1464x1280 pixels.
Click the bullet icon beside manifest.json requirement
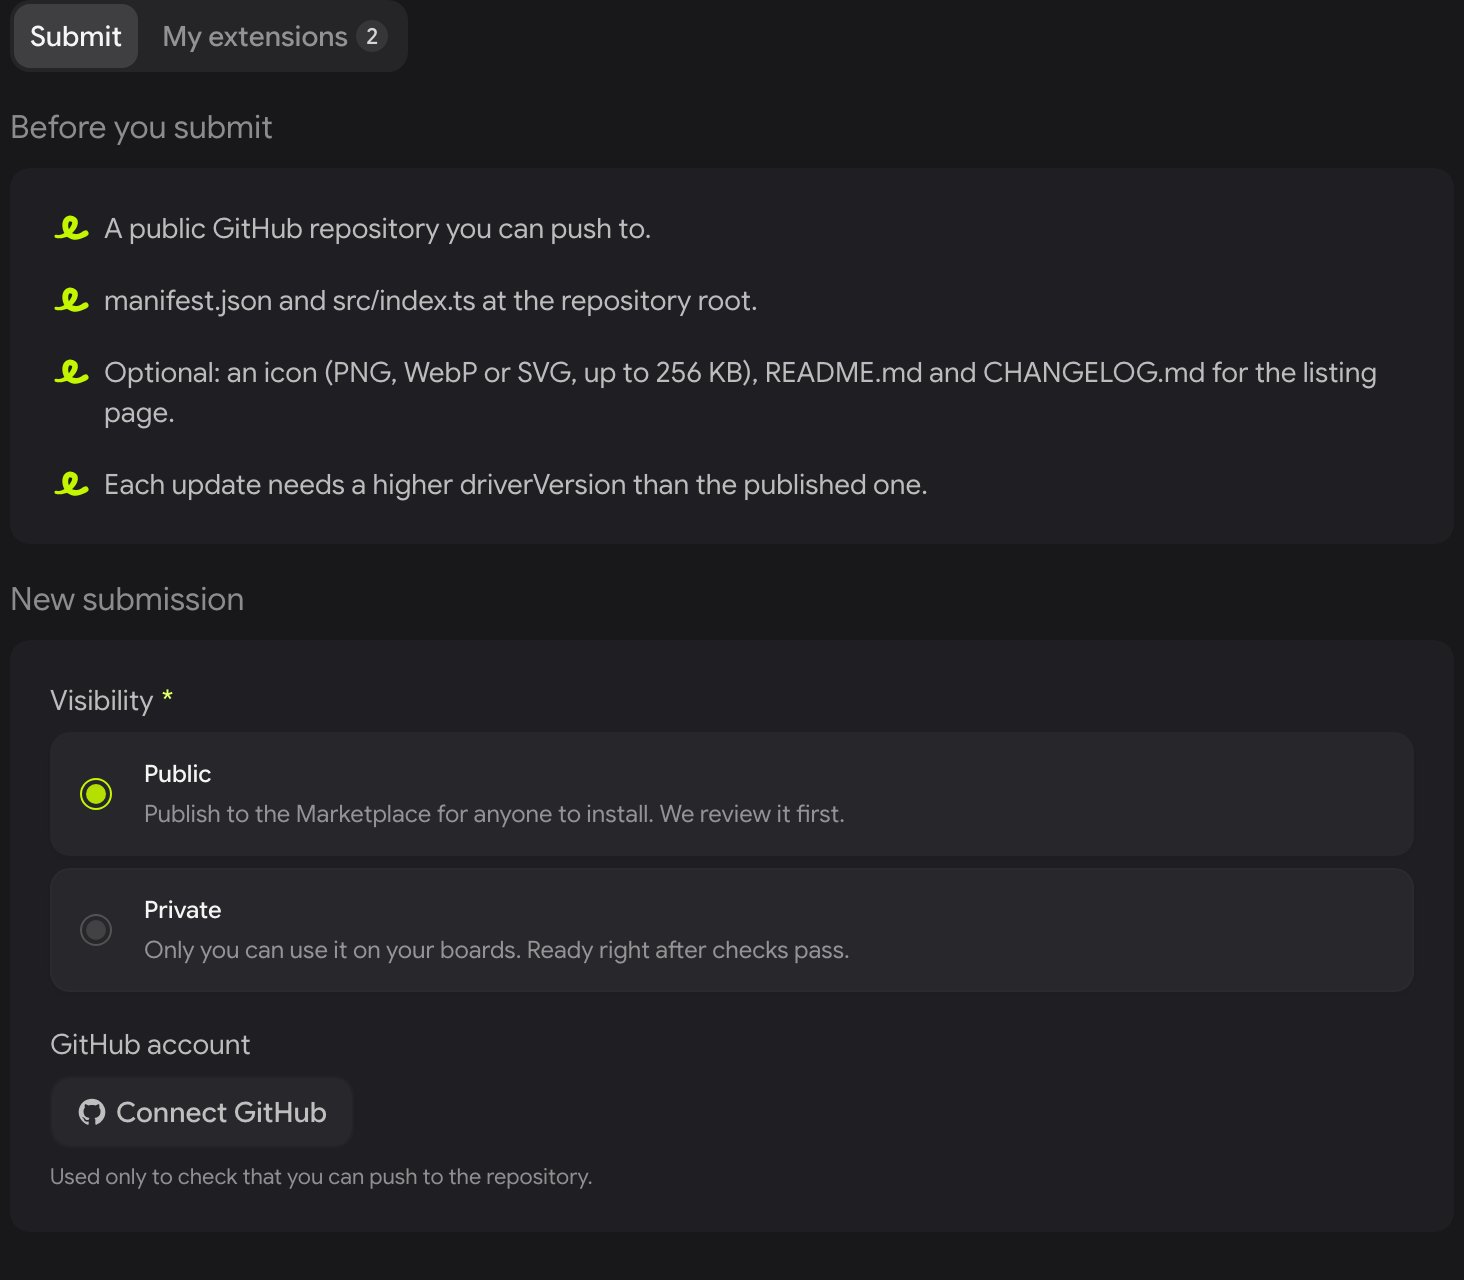coord(71,300)
